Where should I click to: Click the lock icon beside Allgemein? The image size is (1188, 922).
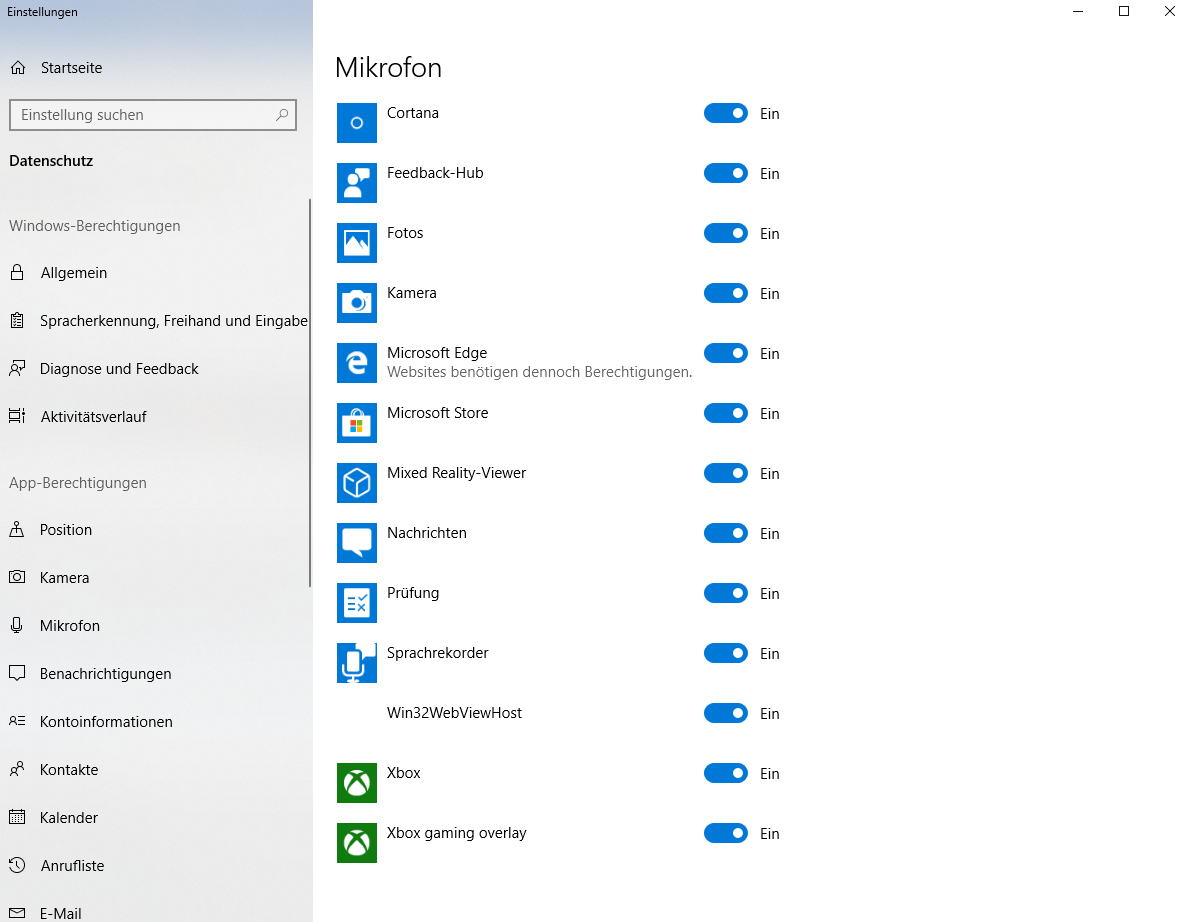pyautogui.click(x=17, y=273)
